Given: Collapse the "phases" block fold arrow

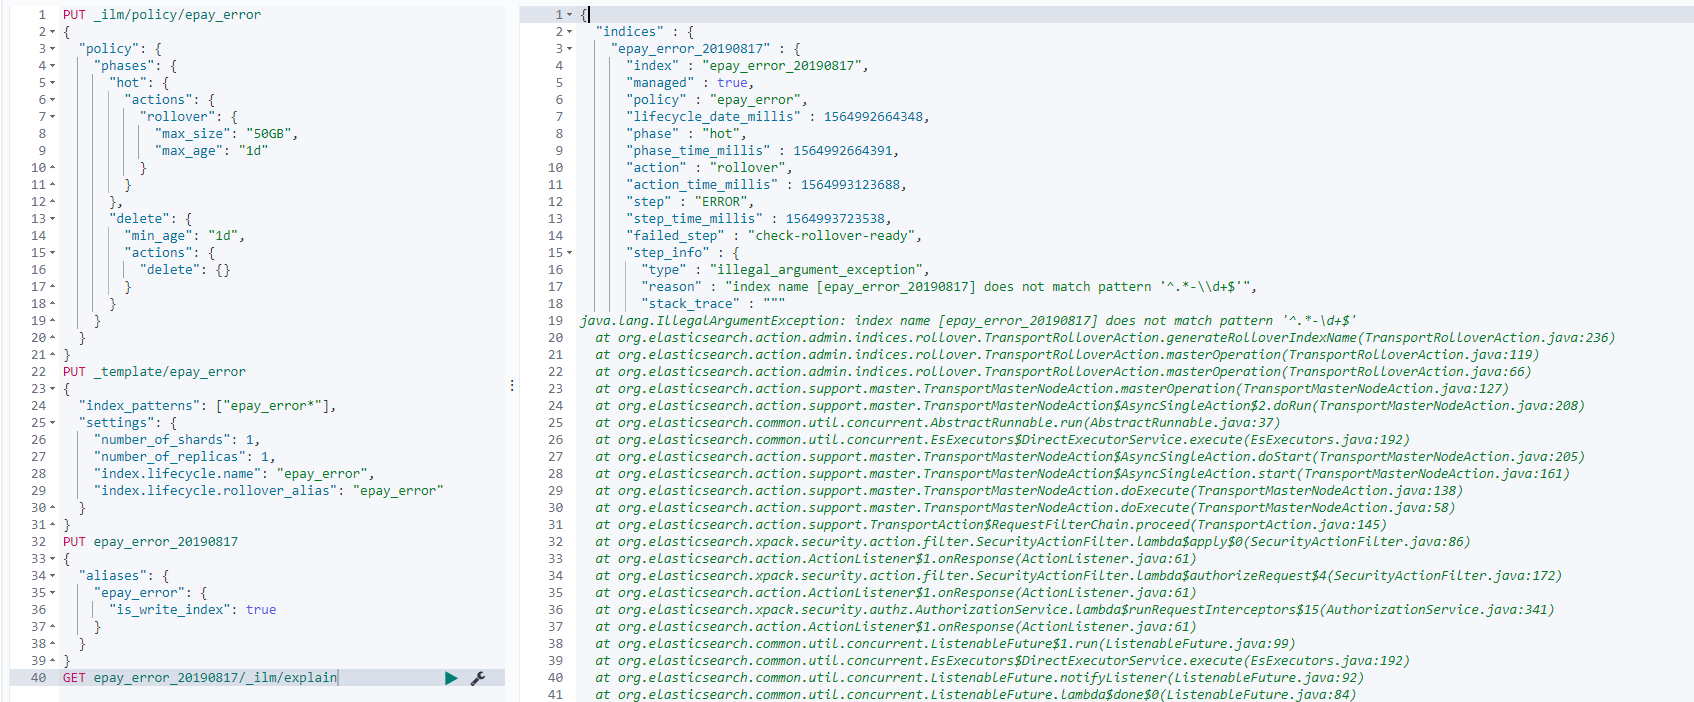Looking at the screenshot, I should point(52,66).
